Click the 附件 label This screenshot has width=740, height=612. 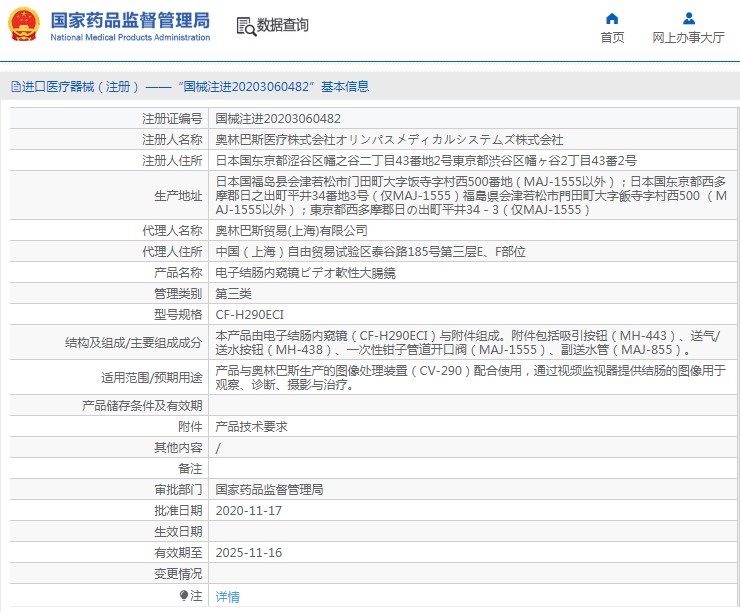(190, 427)
